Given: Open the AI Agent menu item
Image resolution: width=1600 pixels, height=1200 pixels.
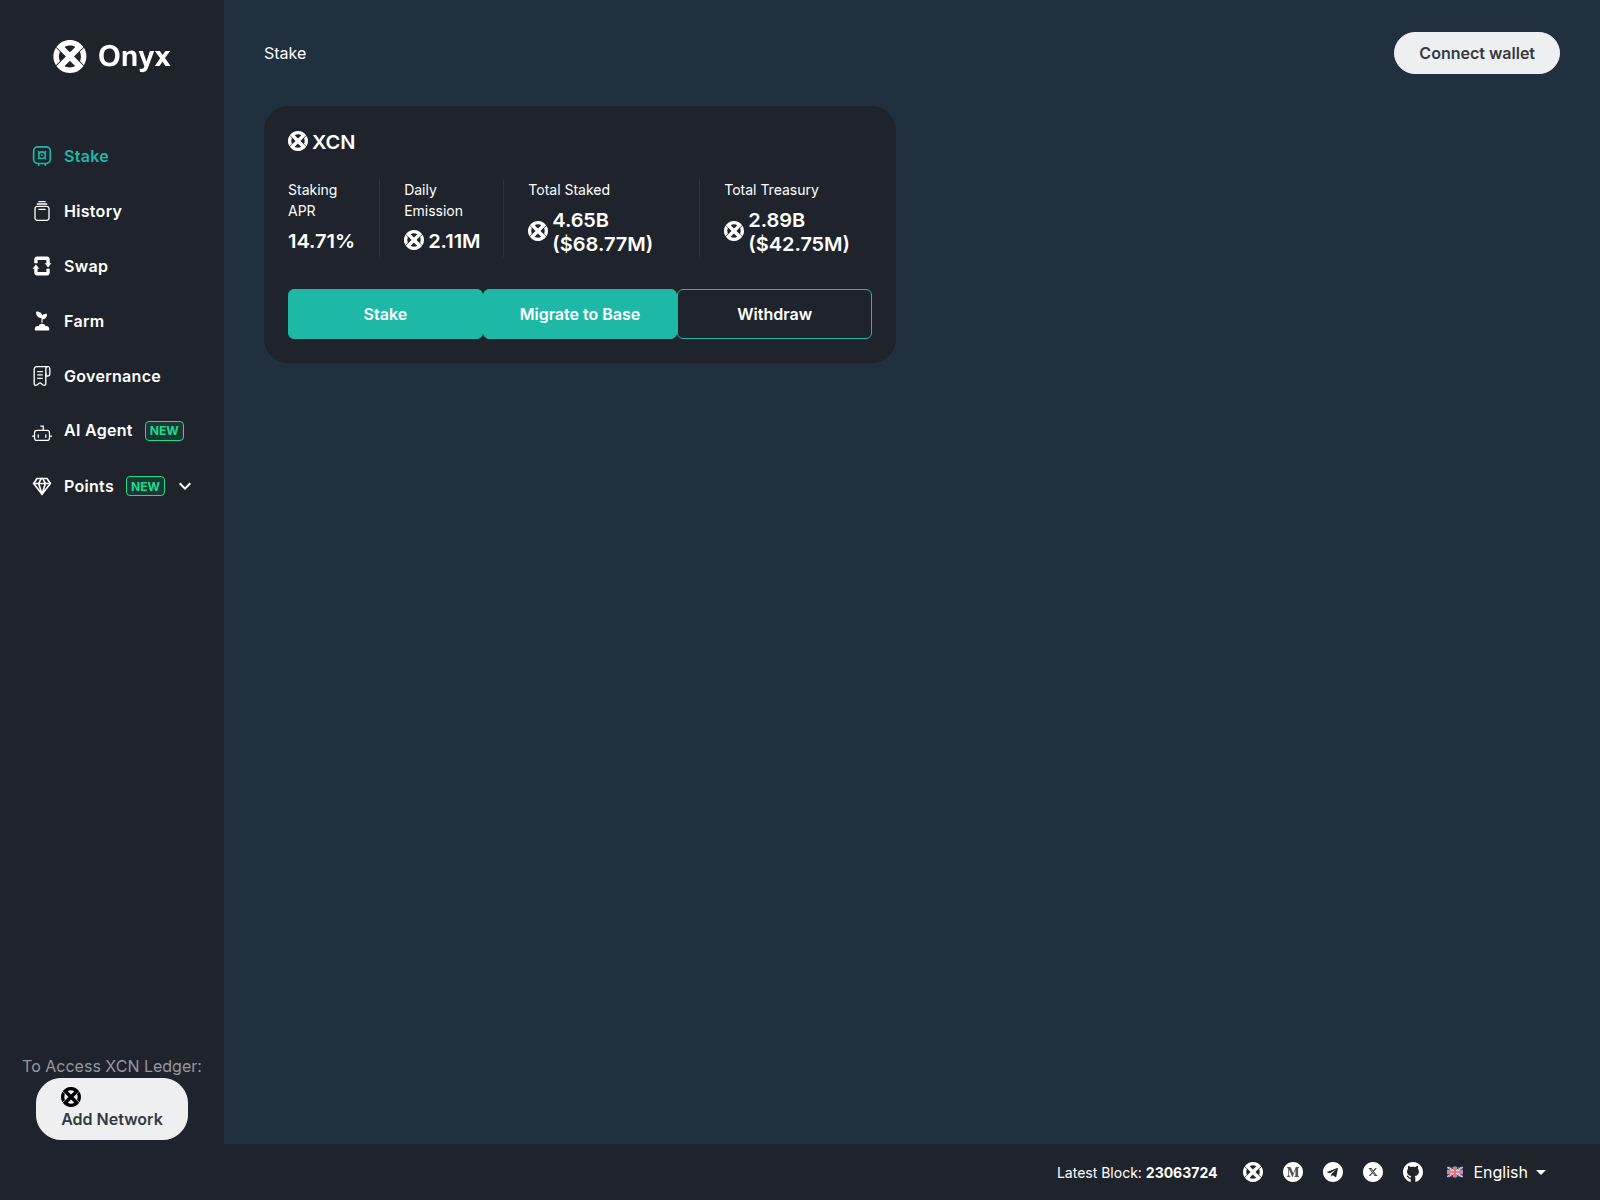Looking at the screenshot, I should click(98, 431).
